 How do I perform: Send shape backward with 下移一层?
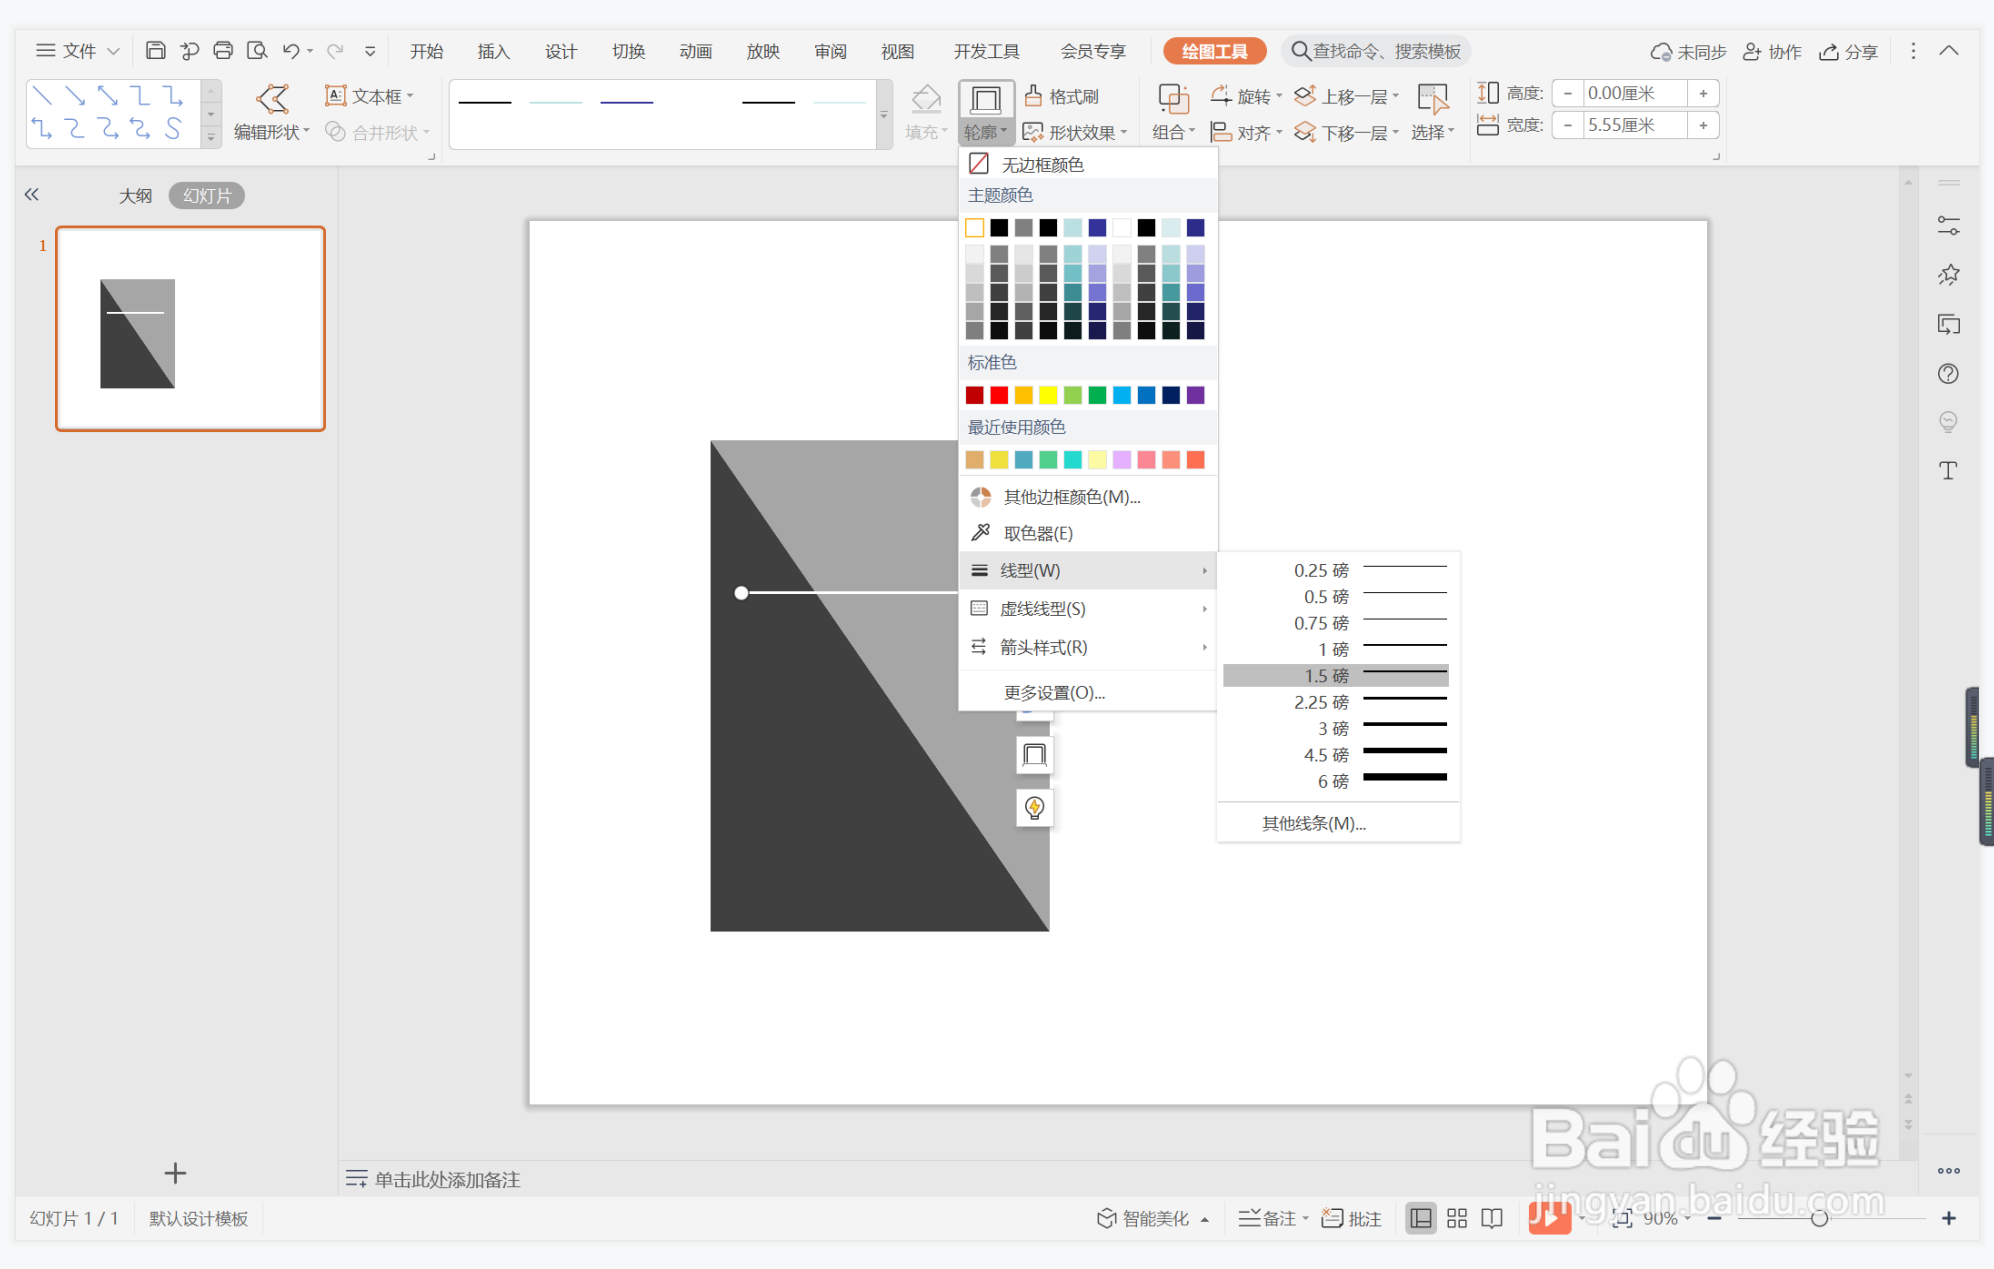pos(1346,132)
